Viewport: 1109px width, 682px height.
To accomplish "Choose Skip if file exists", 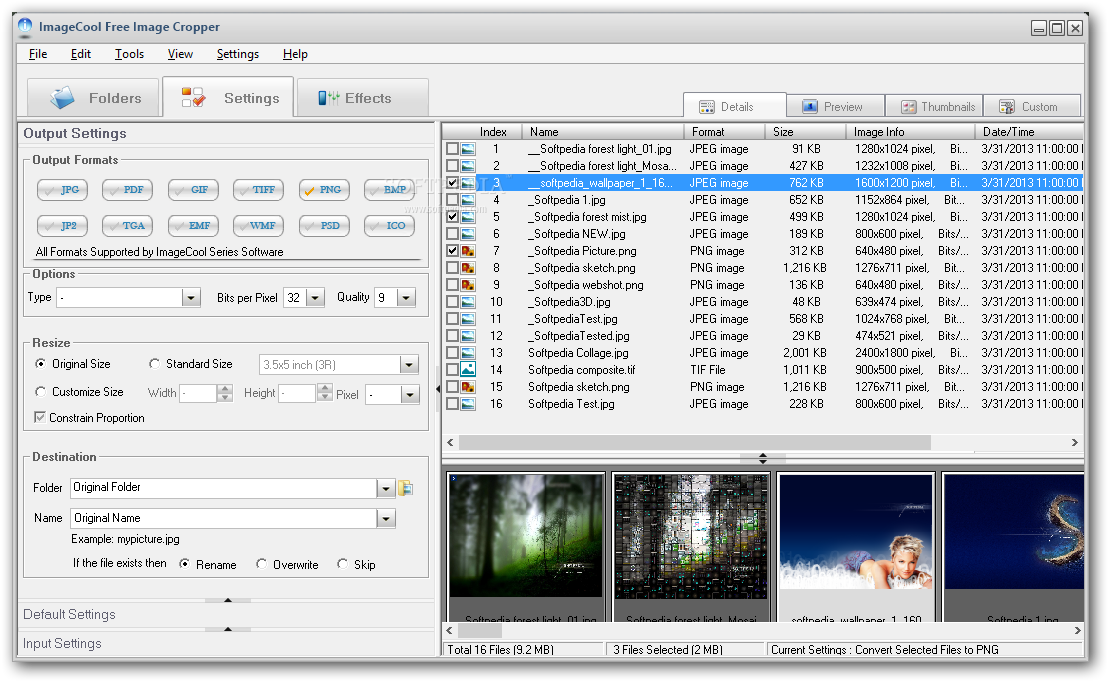I will pos(342,564).
